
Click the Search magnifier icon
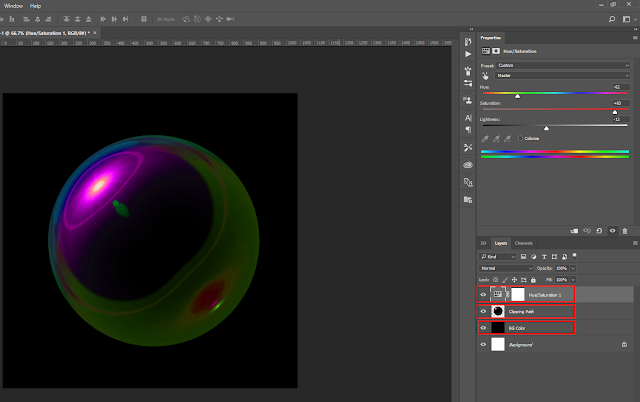click(611, 19)
